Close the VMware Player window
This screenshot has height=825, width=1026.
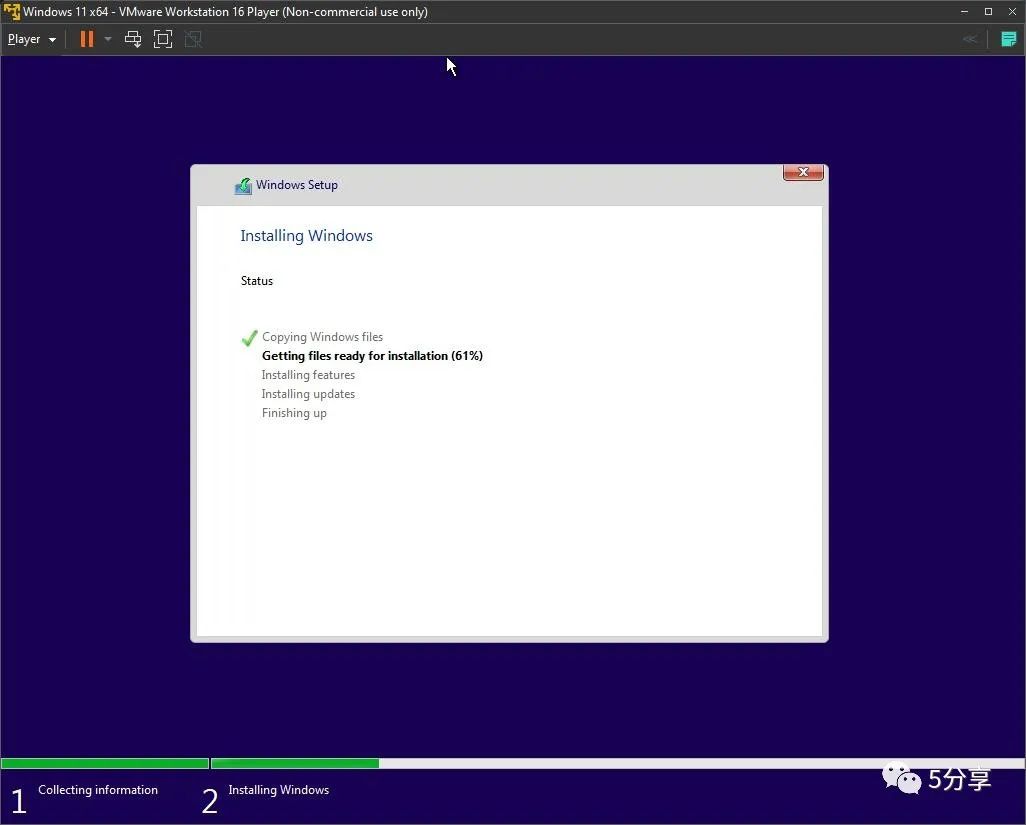pyautogui.click(x=1012, y=12)
